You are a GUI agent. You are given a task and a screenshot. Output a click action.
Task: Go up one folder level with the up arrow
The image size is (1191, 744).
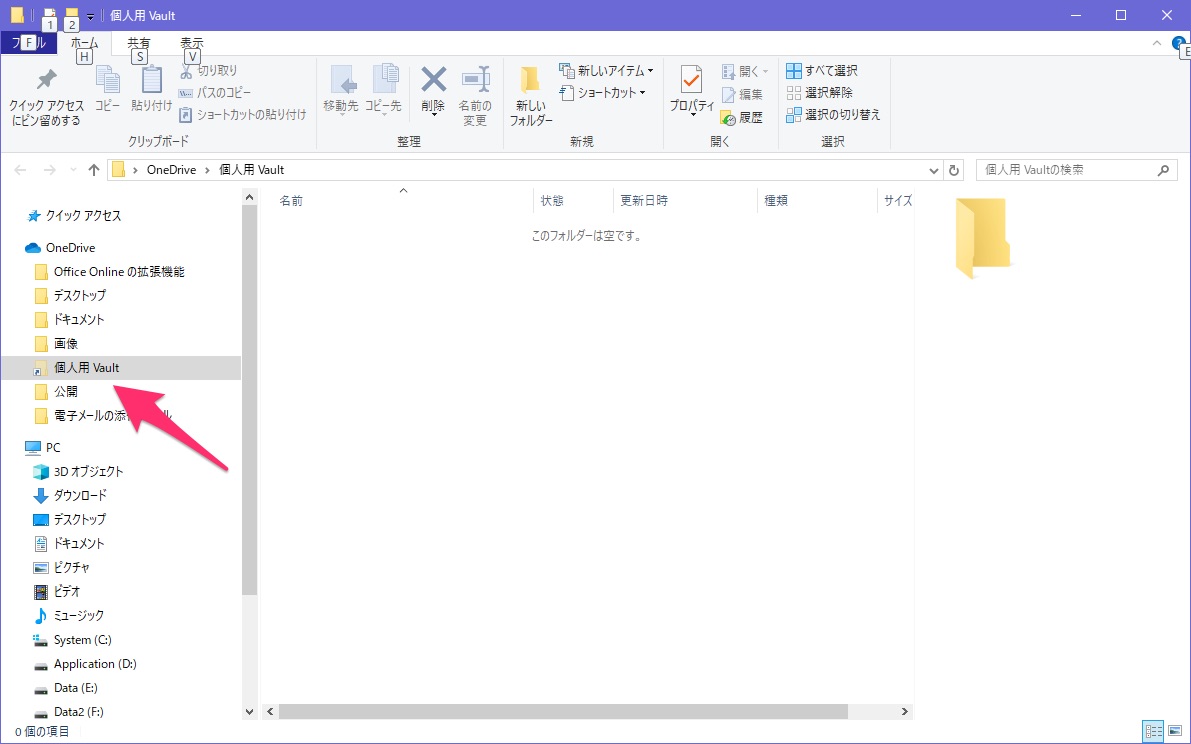pyautogui.click(x=94, y=170)
